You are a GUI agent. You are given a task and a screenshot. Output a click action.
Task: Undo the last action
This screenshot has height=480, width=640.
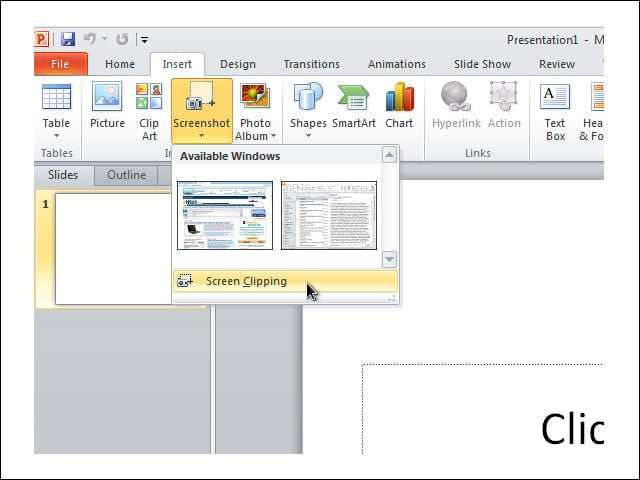[x=89, y=39]
